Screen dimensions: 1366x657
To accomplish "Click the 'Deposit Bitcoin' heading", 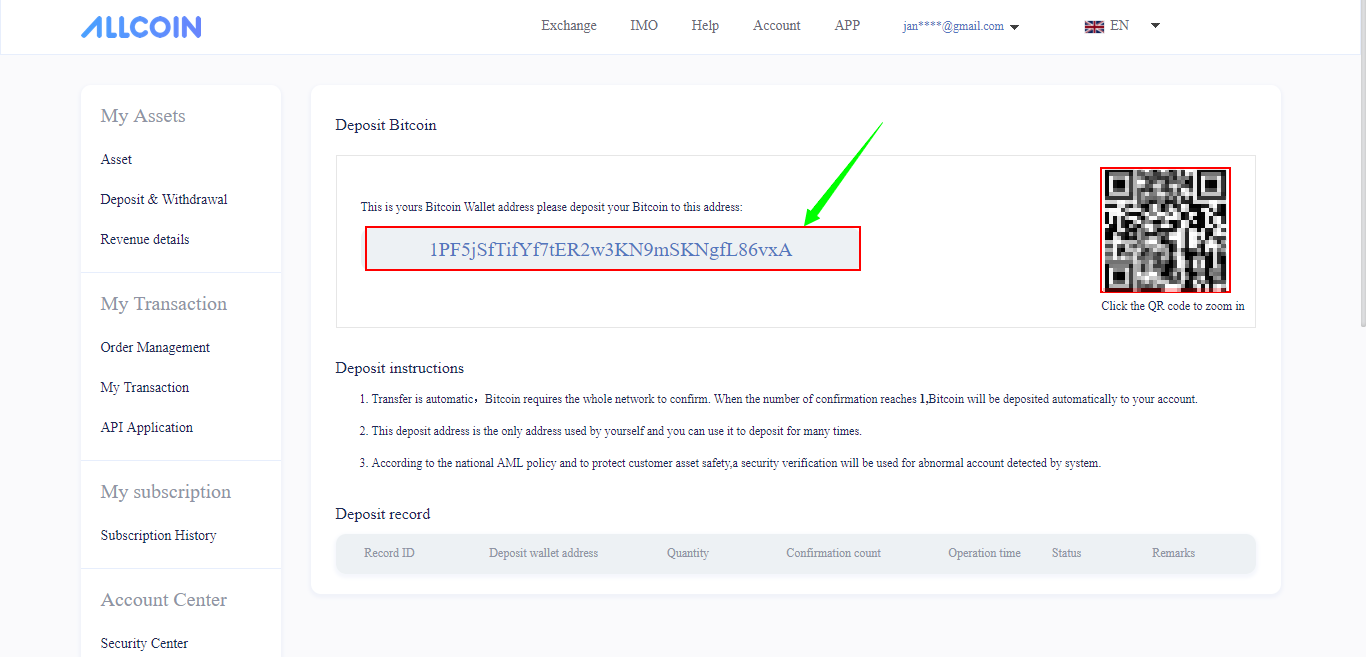I will pos(386,126).
